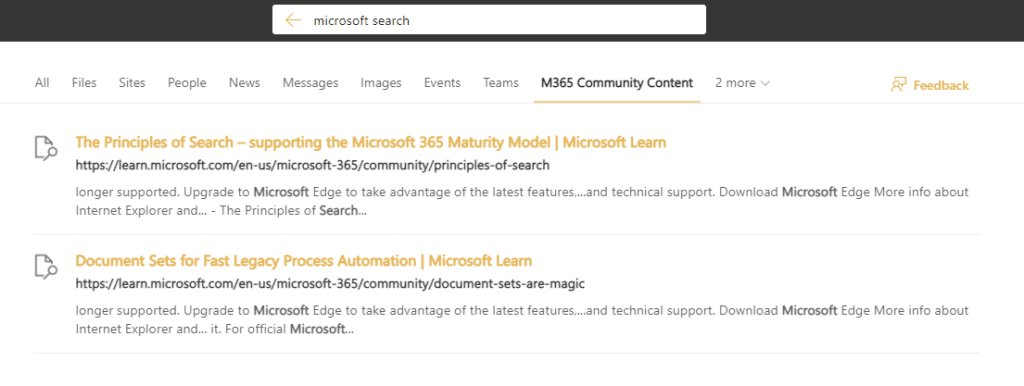Open Document Sets for Fast Legacy result
Screen dimensions: 1024x386
[x=304, y=261]
